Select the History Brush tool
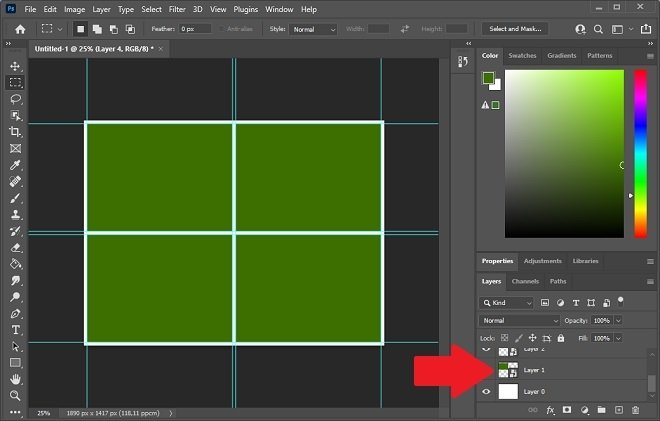 [x=15, y=231]
